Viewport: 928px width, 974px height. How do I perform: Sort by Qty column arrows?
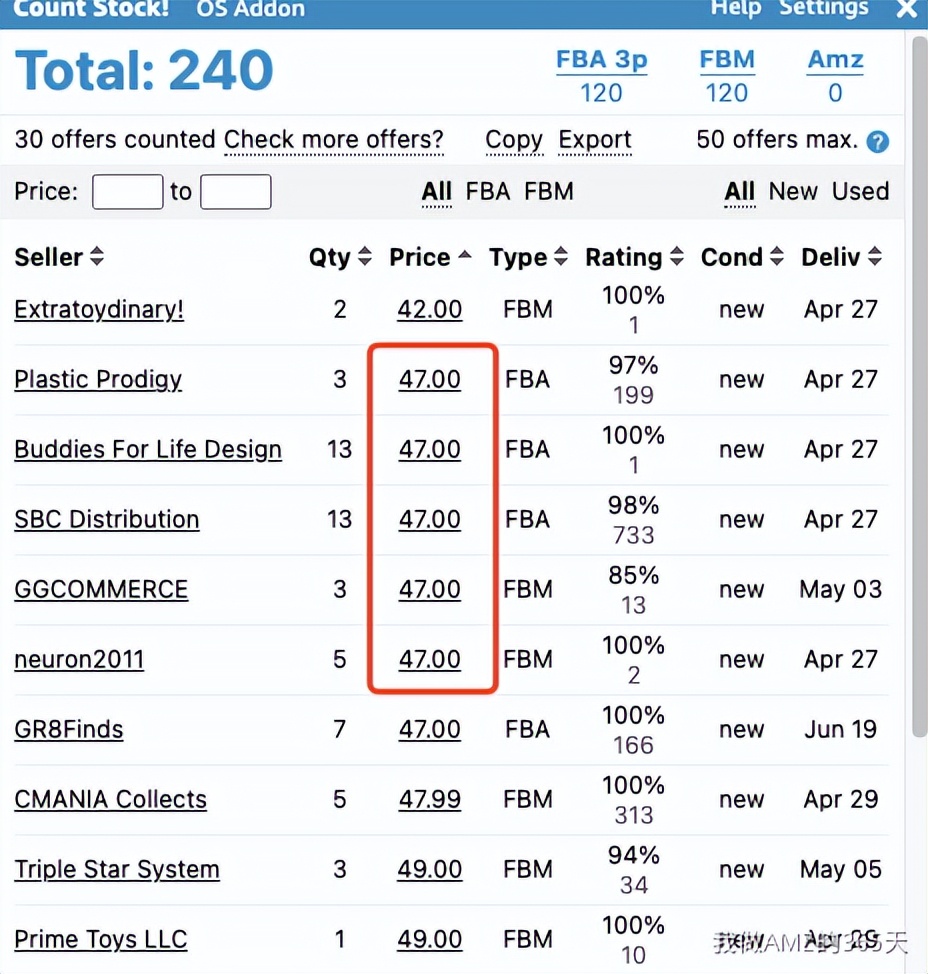[365, 257]
